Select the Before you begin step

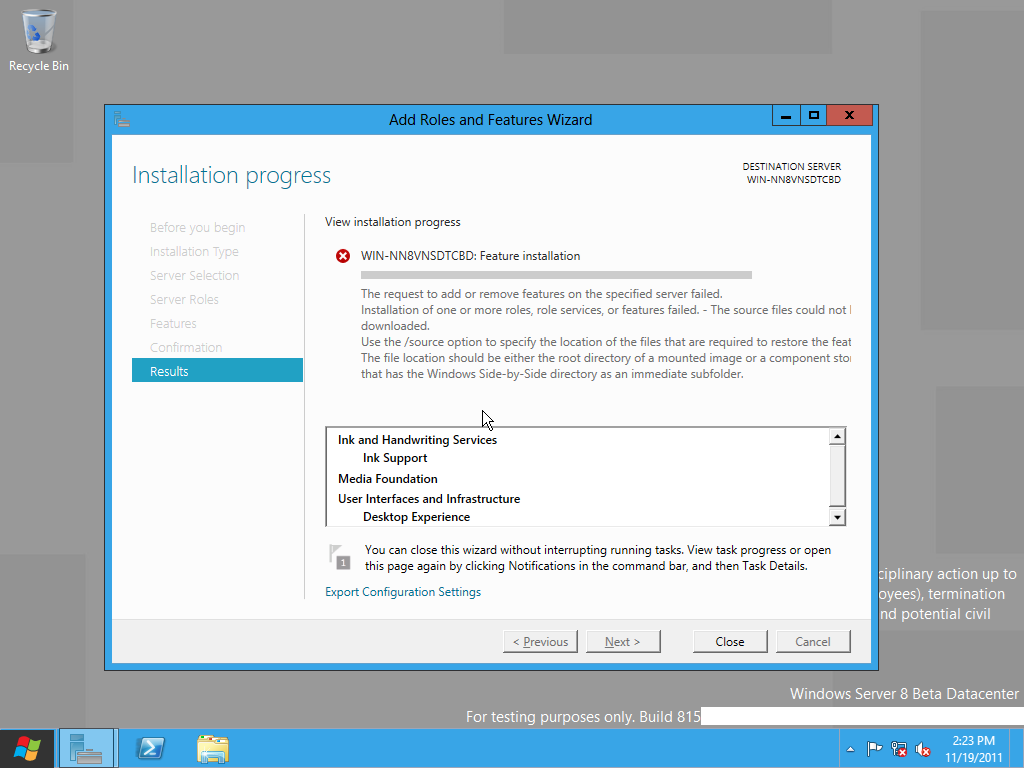(197, 227)
